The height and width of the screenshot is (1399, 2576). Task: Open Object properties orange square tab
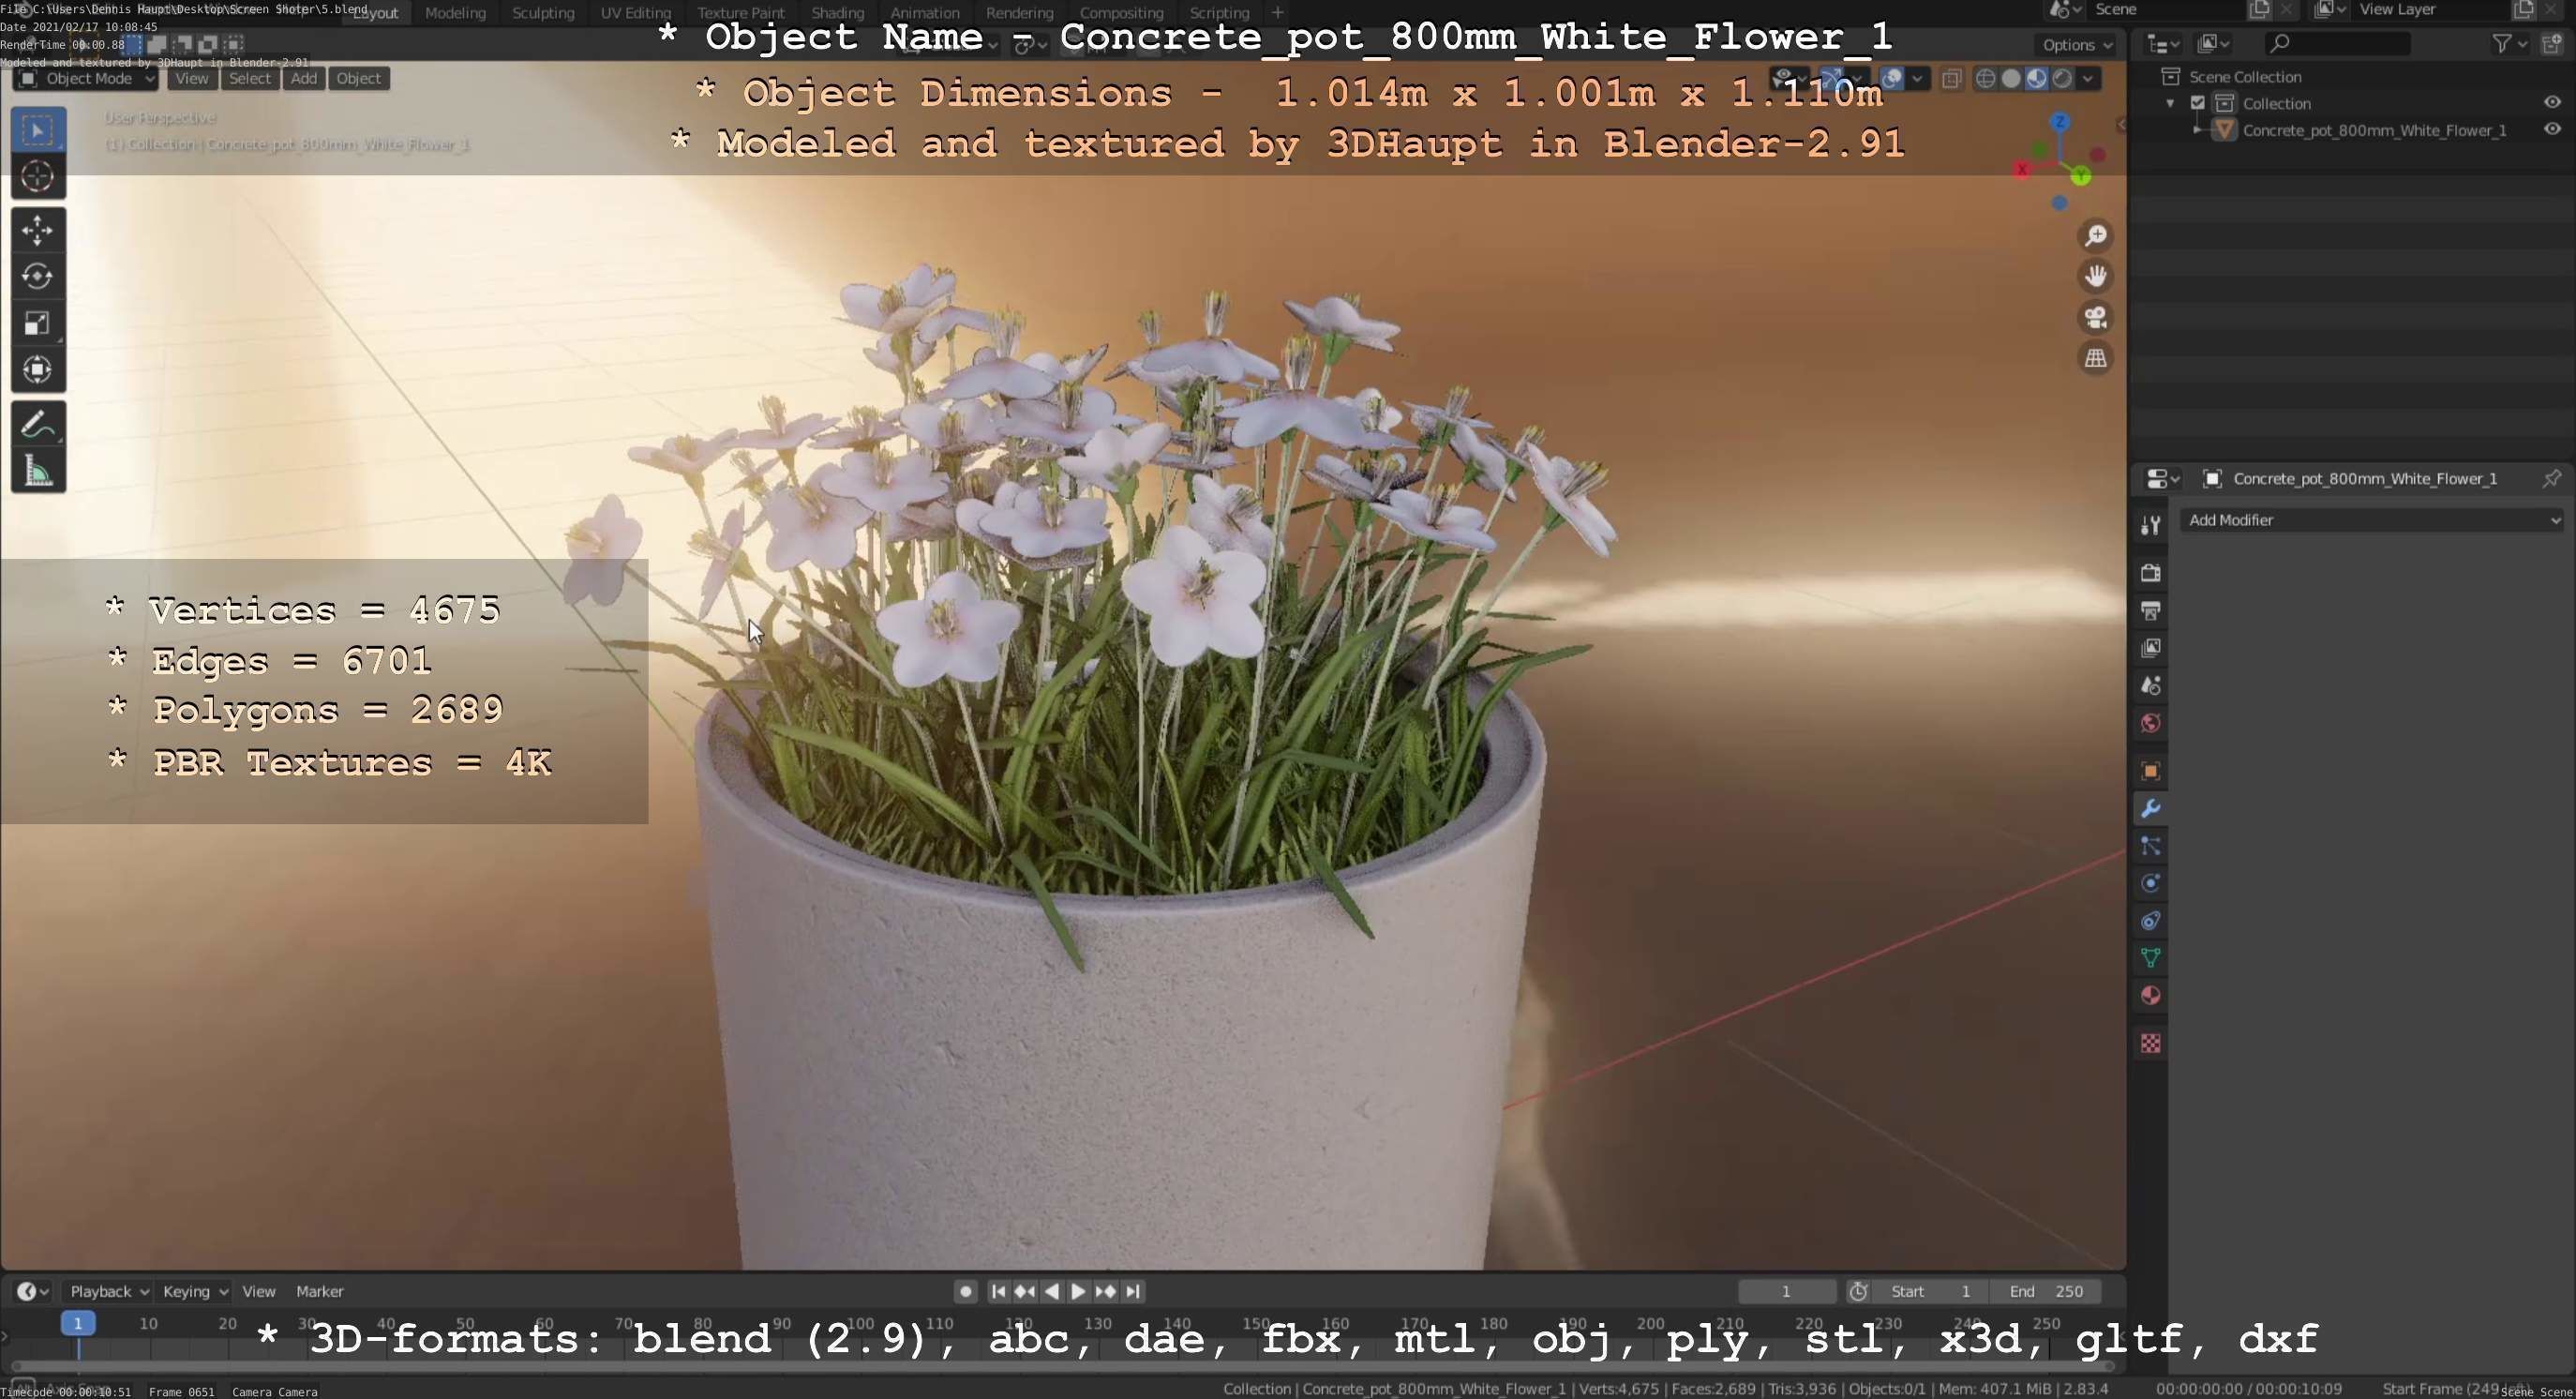[x=2150, y=771]
